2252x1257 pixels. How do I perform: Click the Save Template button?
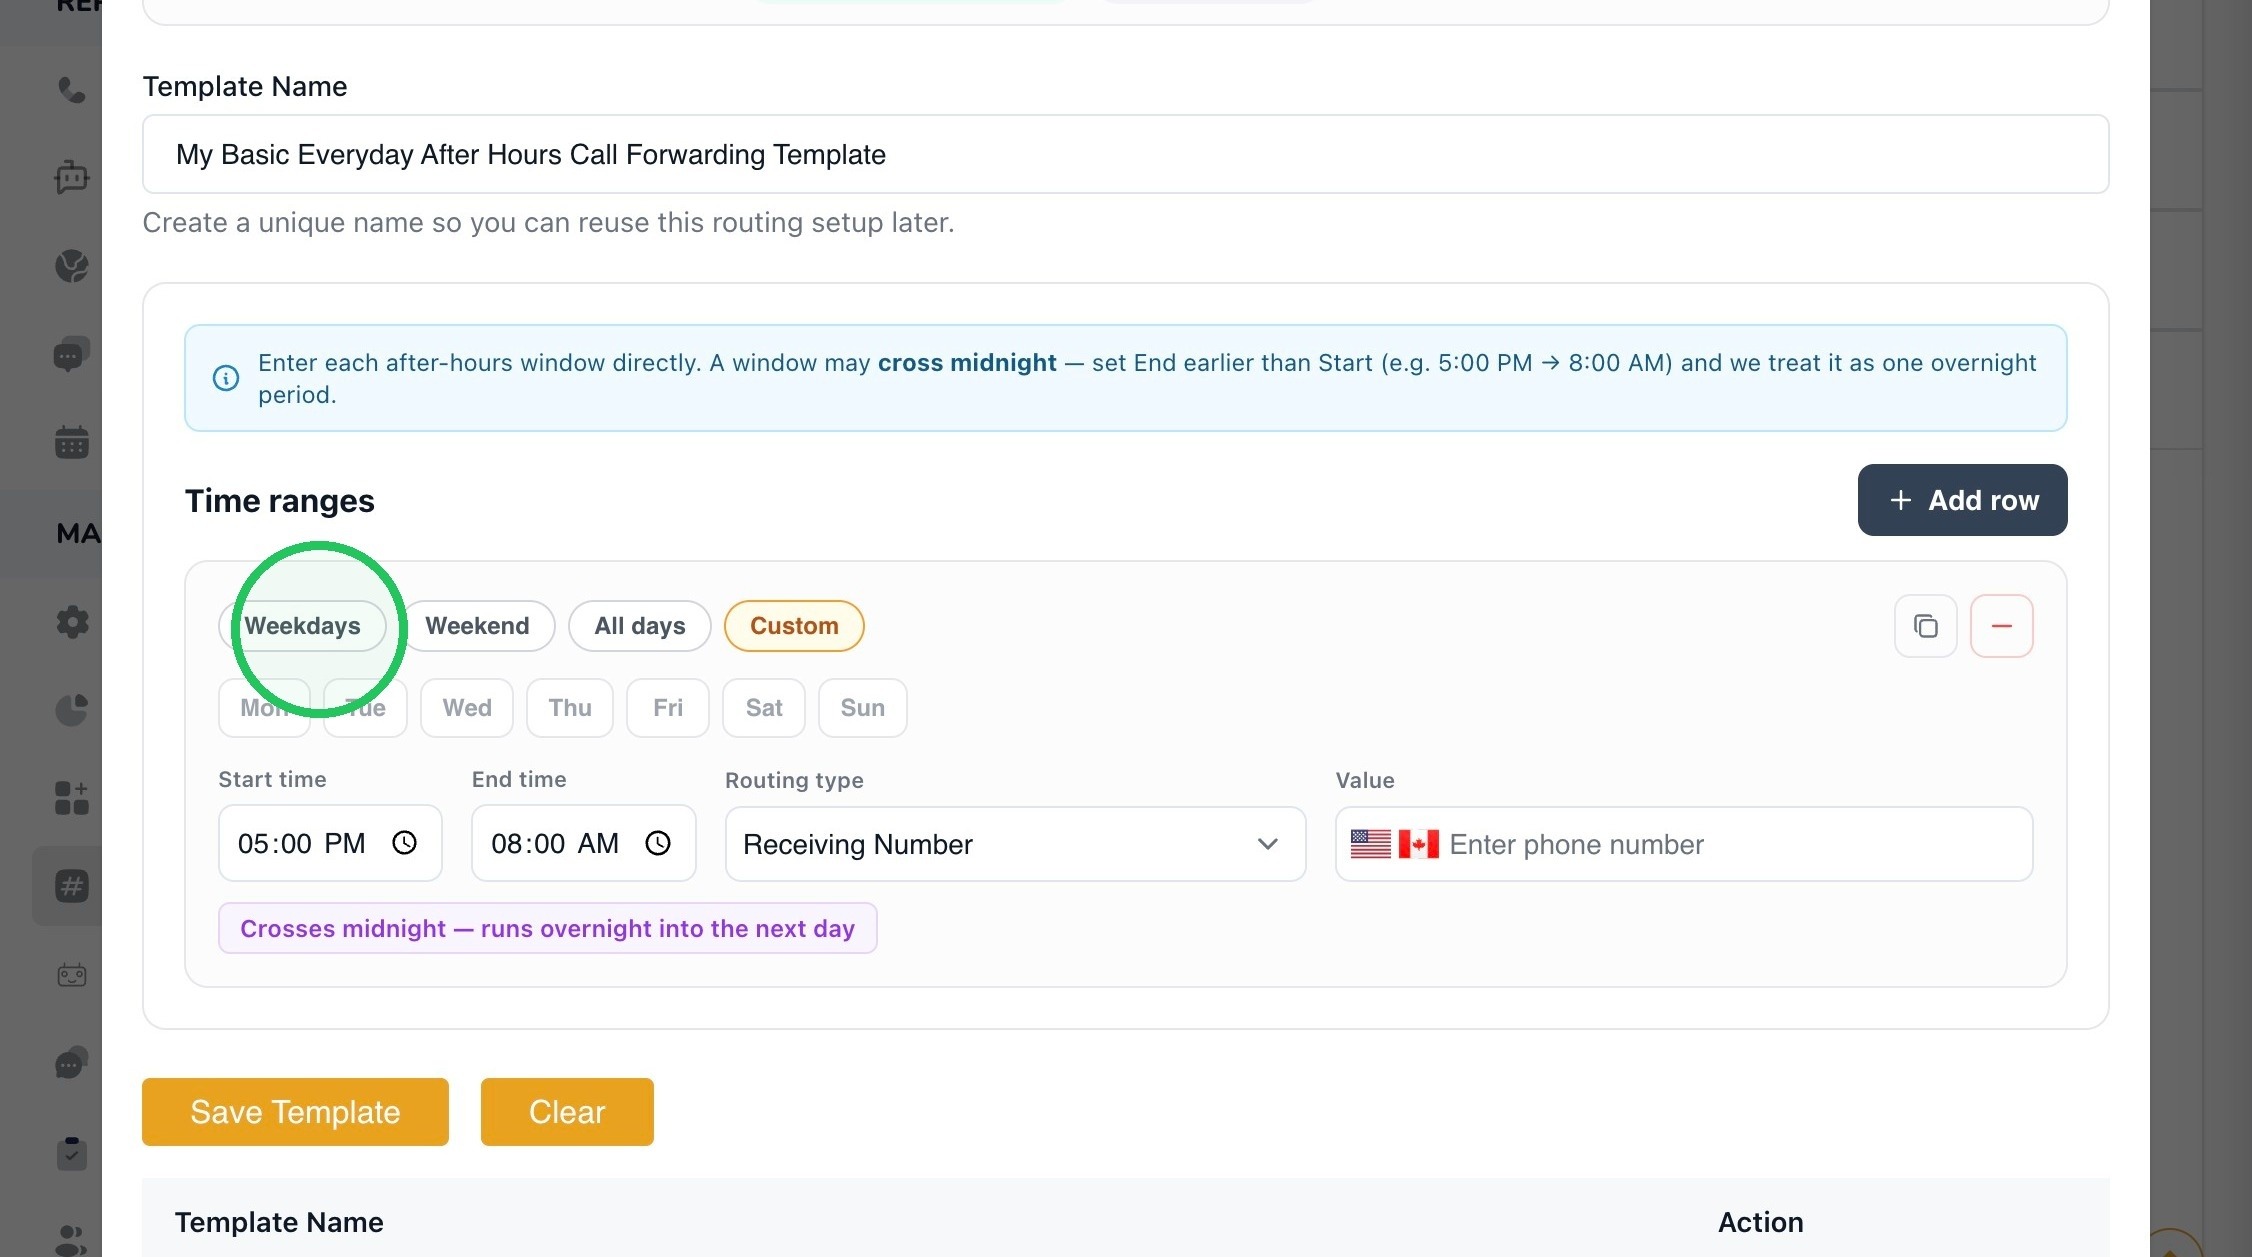click(295, 1112)
